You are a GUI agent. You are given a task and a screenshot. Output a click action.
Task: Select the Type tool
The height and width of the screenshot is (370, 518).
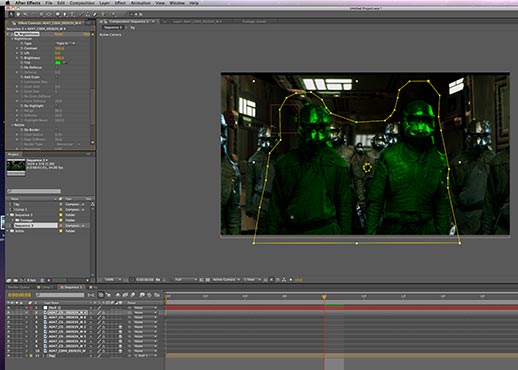coord(72,14)
